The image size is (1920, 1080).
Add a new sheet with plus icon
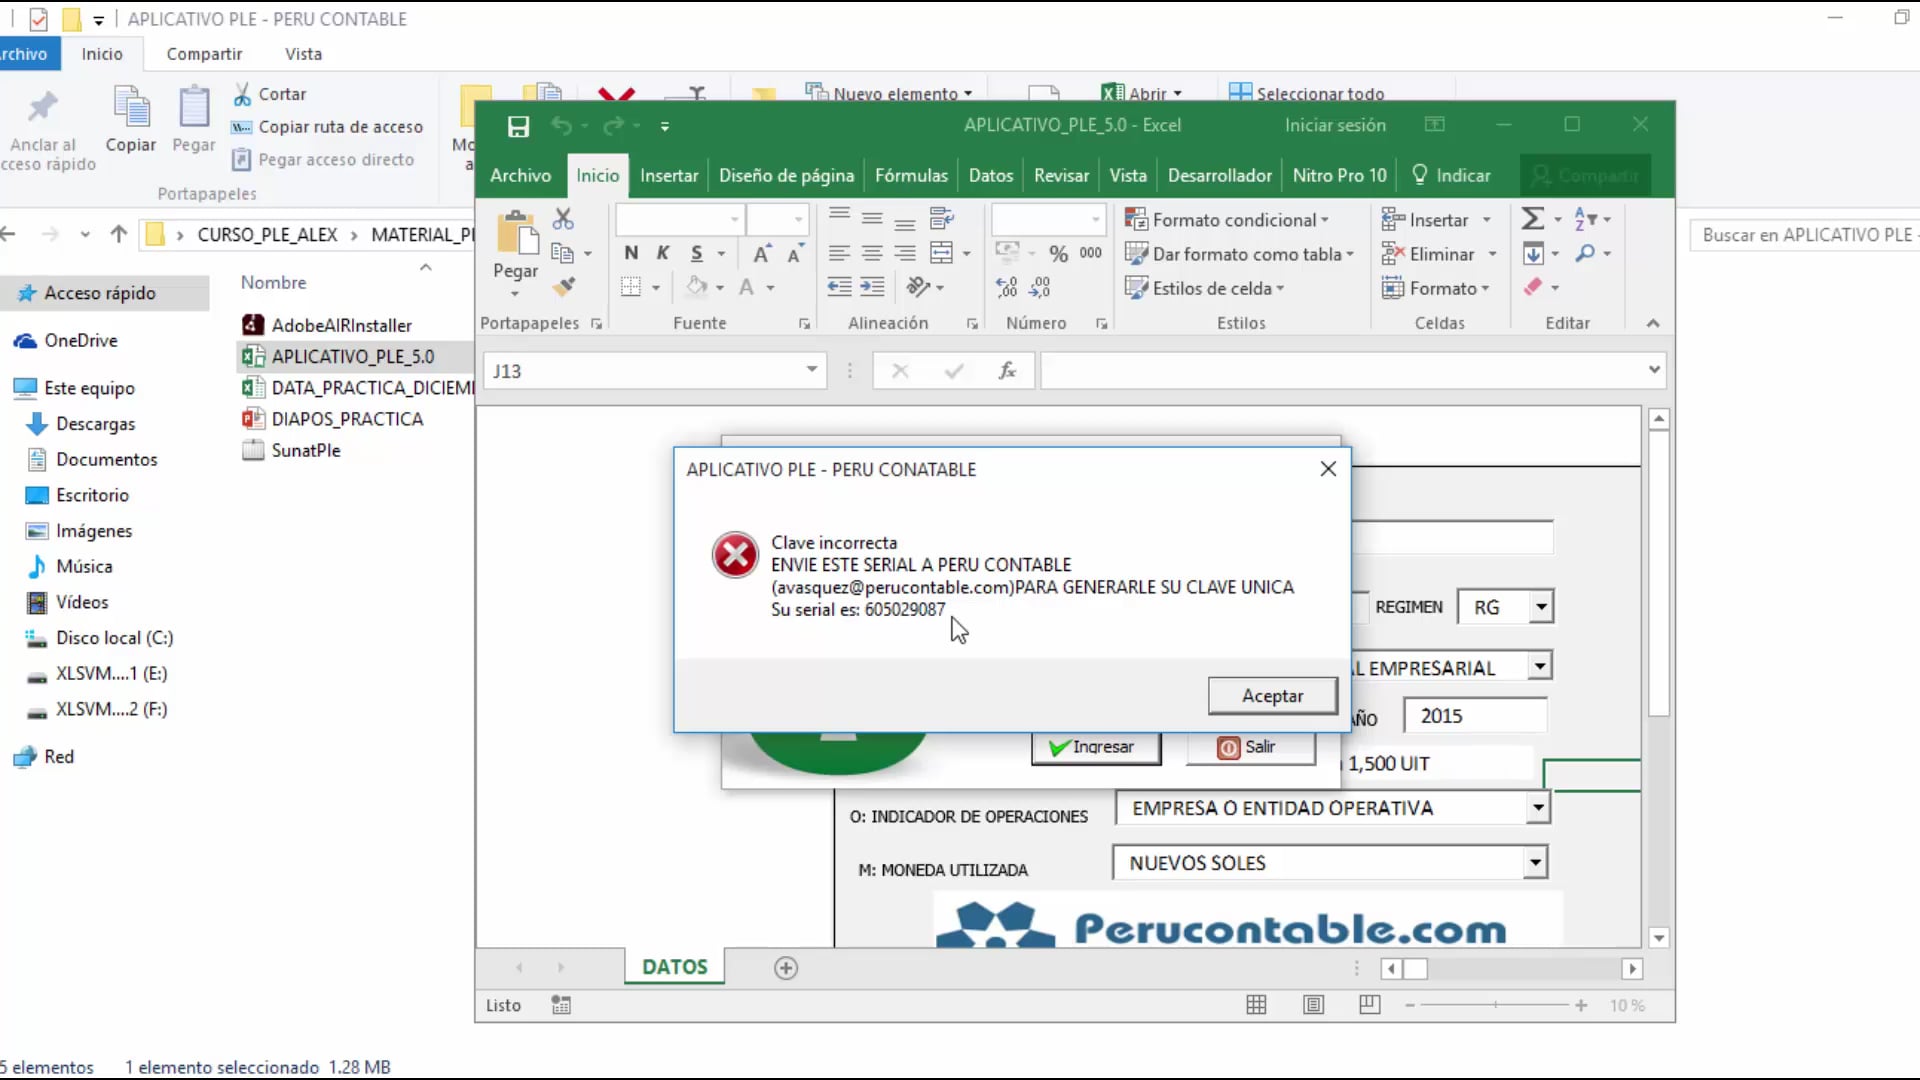point(786,968)
